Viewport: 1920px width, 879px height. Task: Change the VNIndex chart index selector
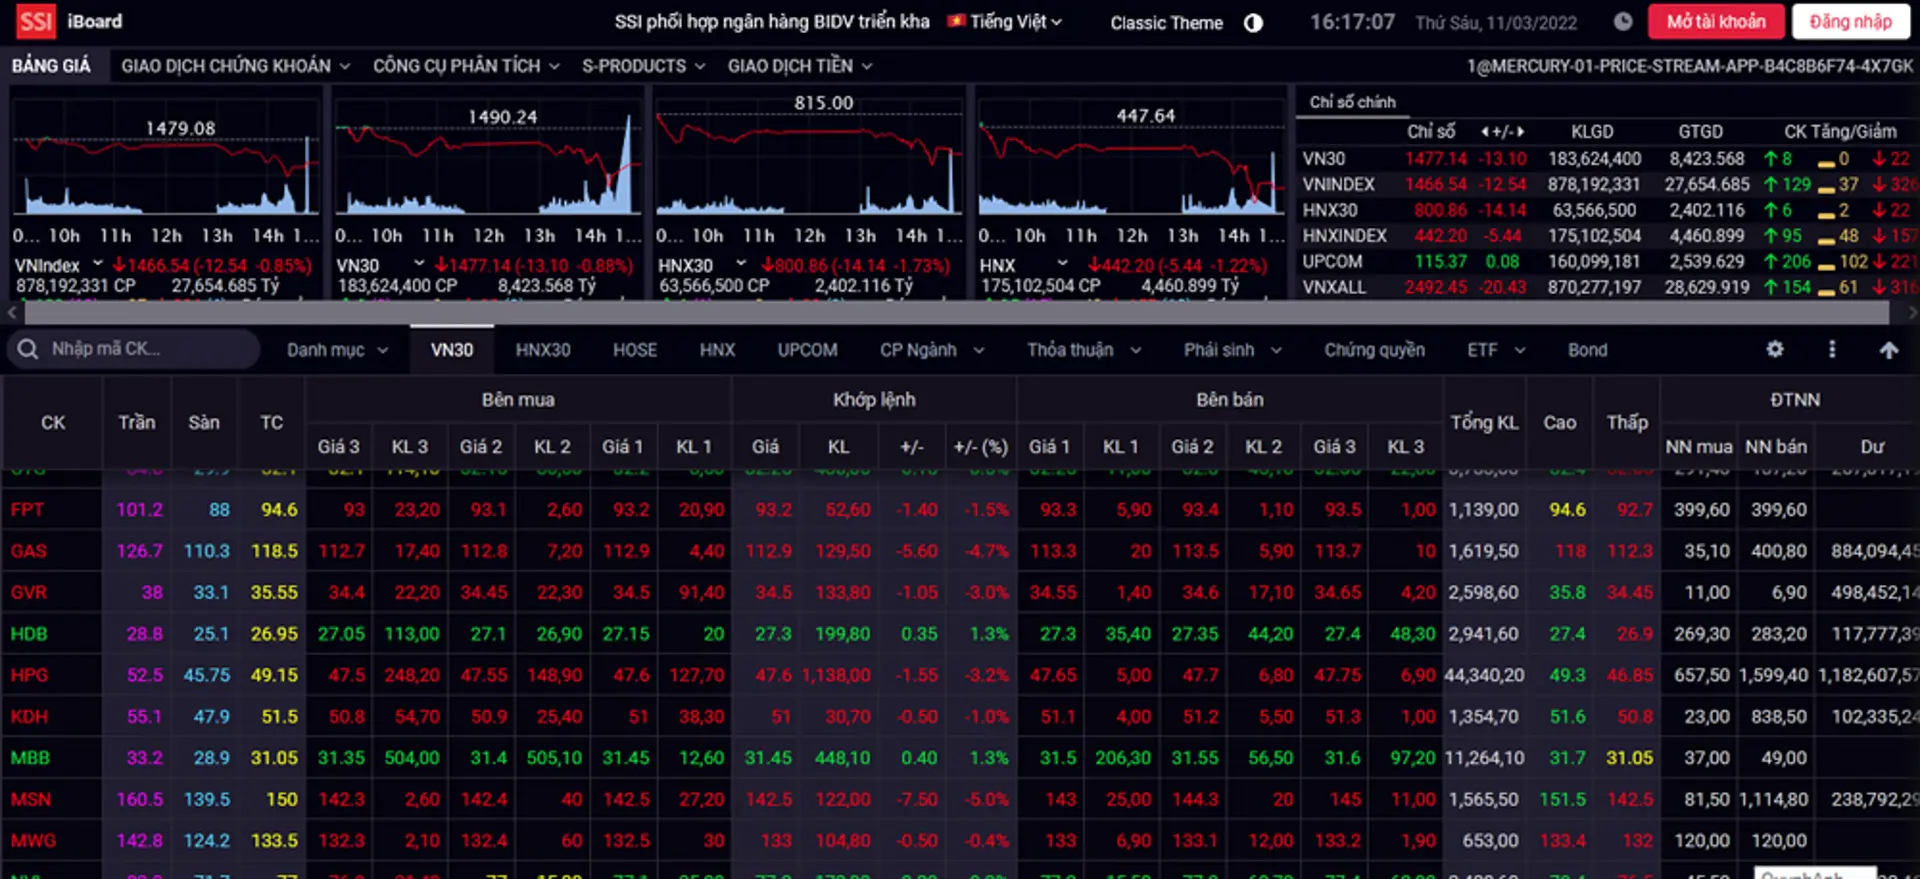coord(59,265)
